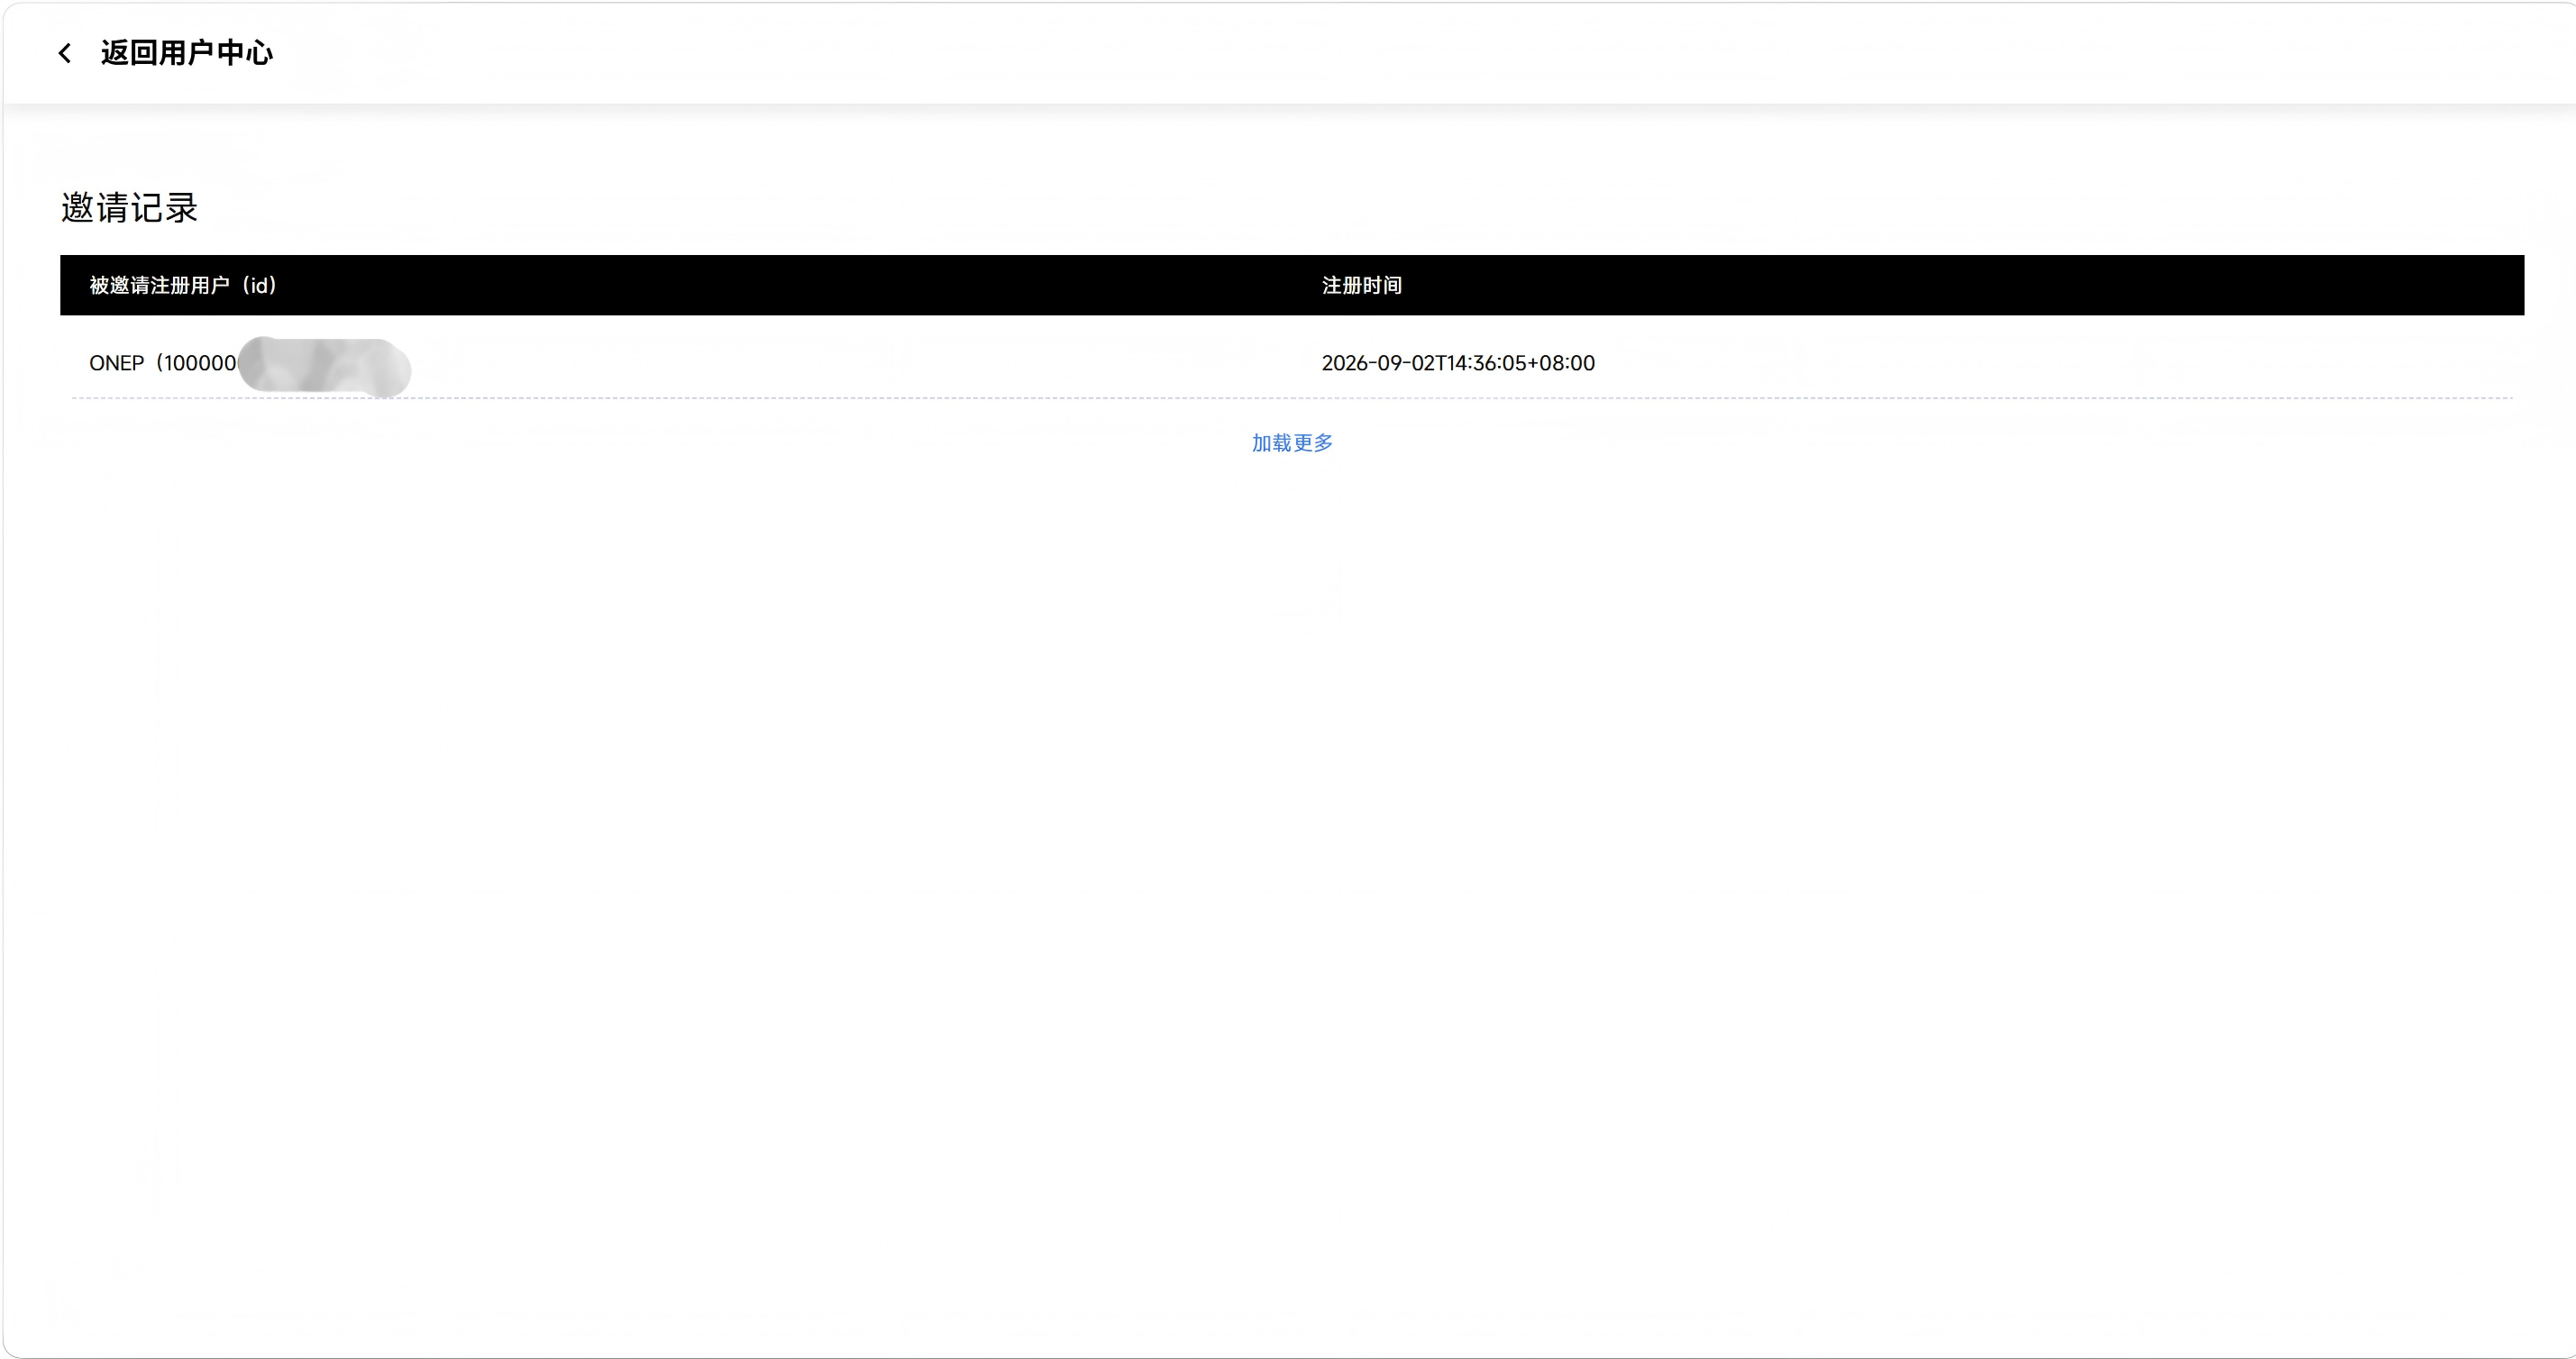2576x1359 pixels.
Task: Click empty space in the black header bar
Action: click(x=1900, y=285)
